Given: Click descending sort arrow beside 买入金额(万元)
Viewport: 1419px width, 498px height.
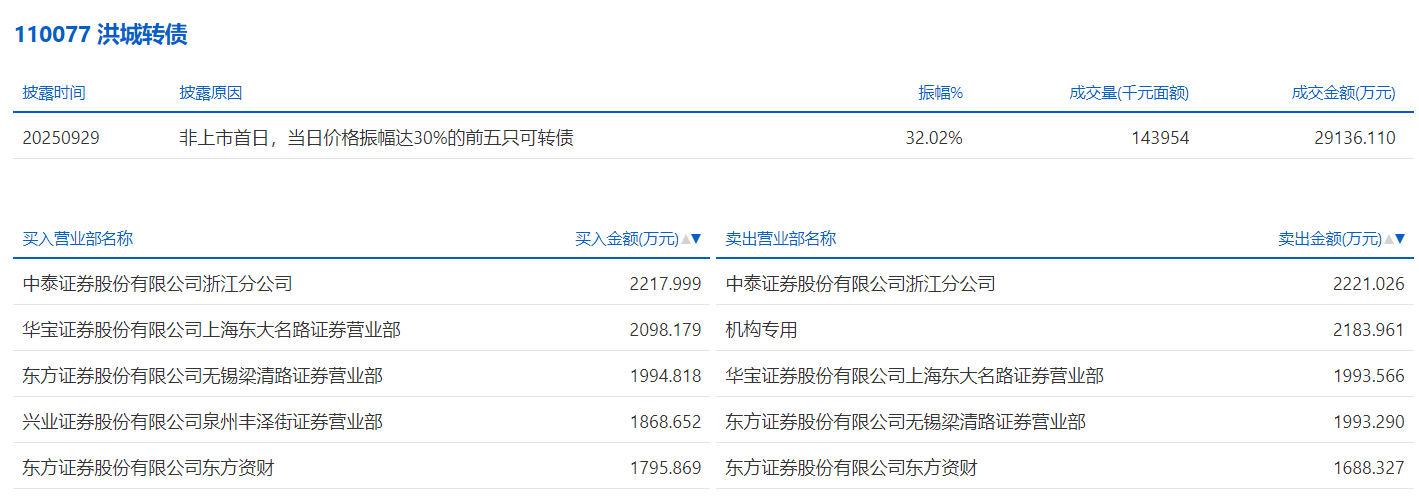Looking at the screenshot, I should pyautogui.click(x=697, y=239).
